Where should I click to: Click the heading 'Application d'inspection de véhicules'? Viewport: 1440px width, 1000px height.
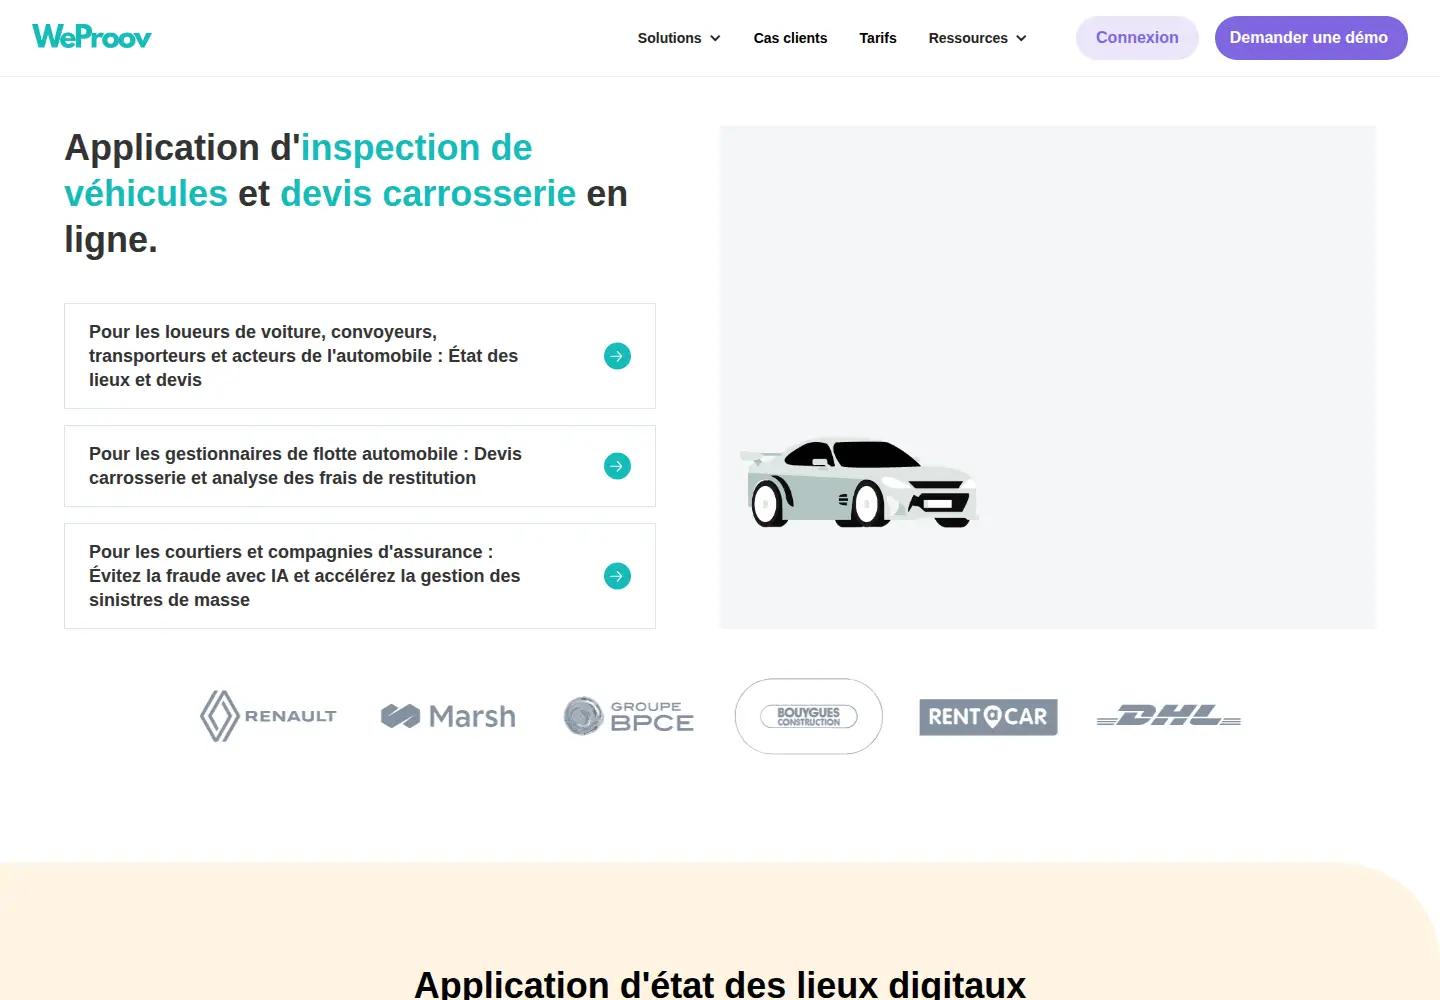(x=346, y=194)
